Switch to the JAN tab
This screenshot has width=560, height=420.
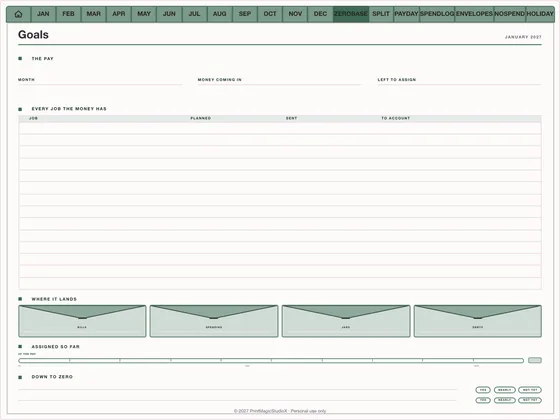43,14
